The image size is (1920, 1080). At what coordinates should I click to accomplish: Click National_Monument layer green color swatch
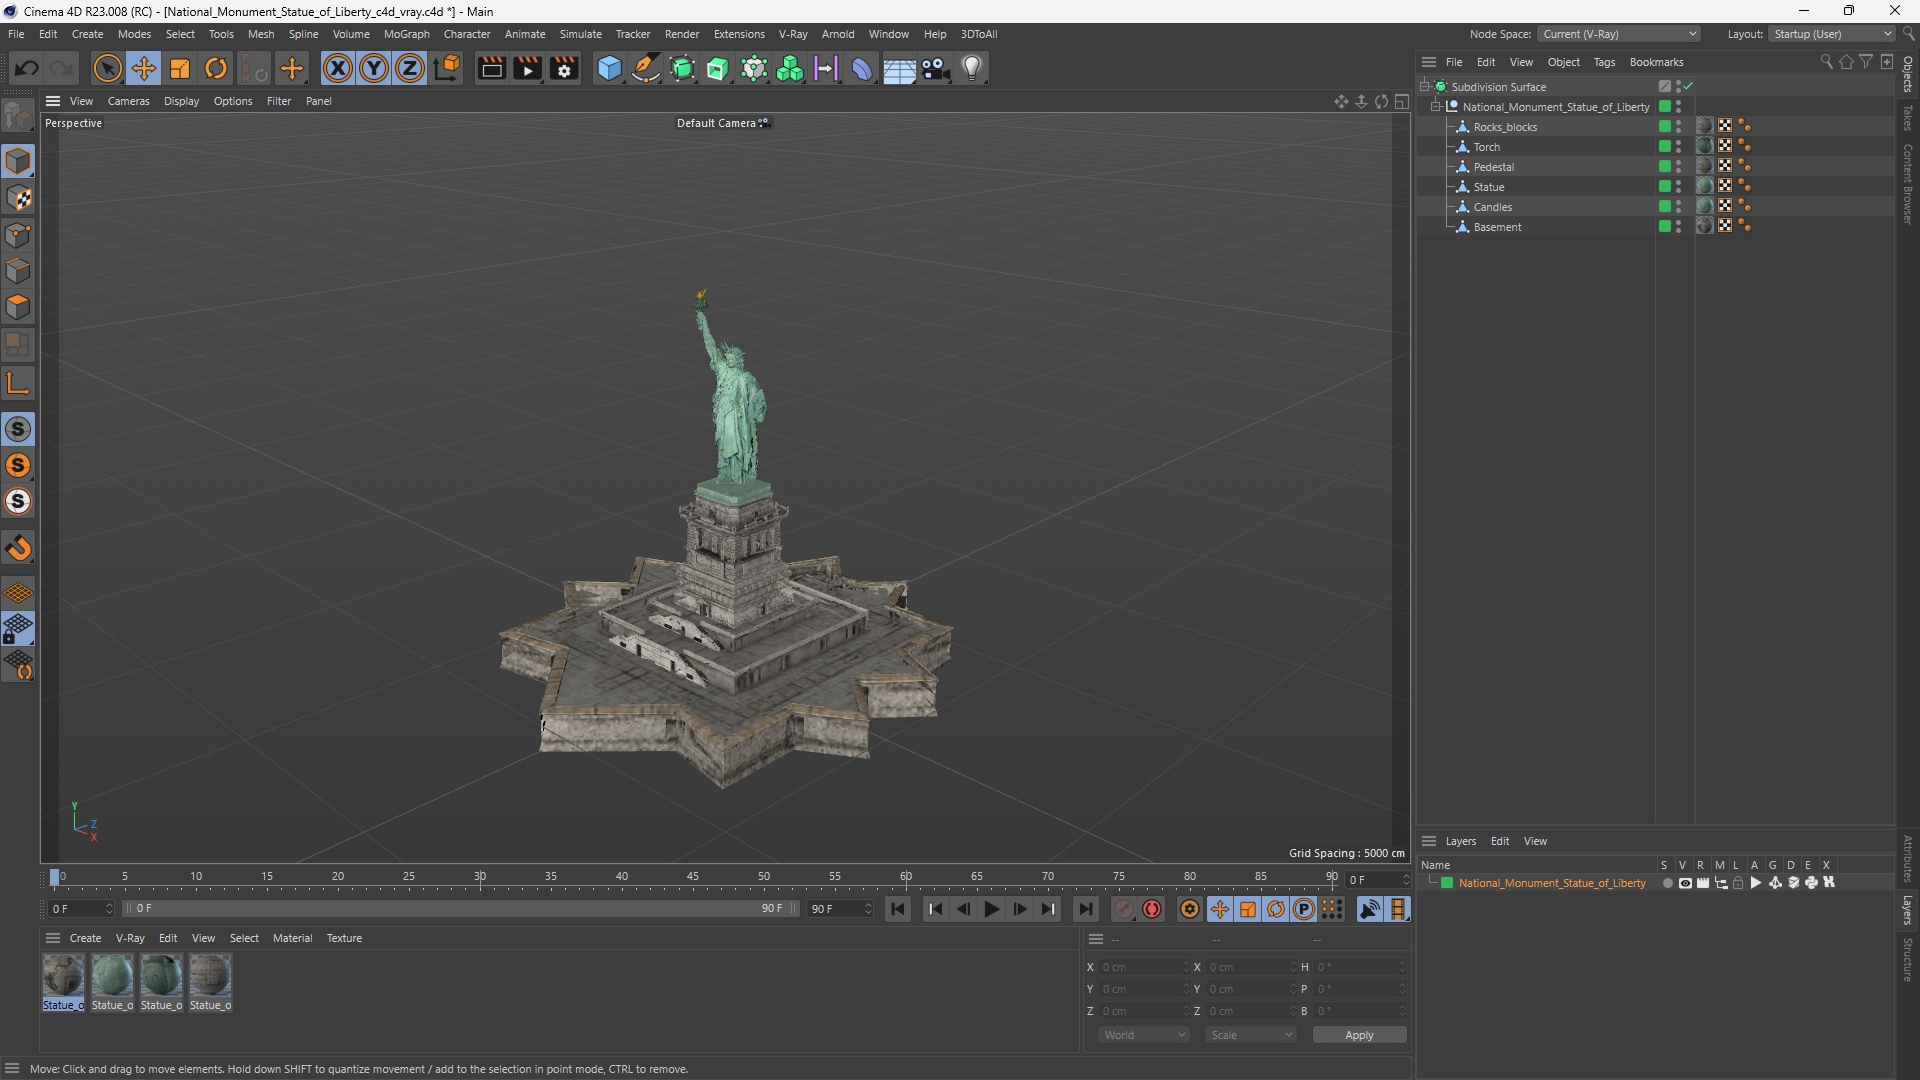[x=1446, y=883]
